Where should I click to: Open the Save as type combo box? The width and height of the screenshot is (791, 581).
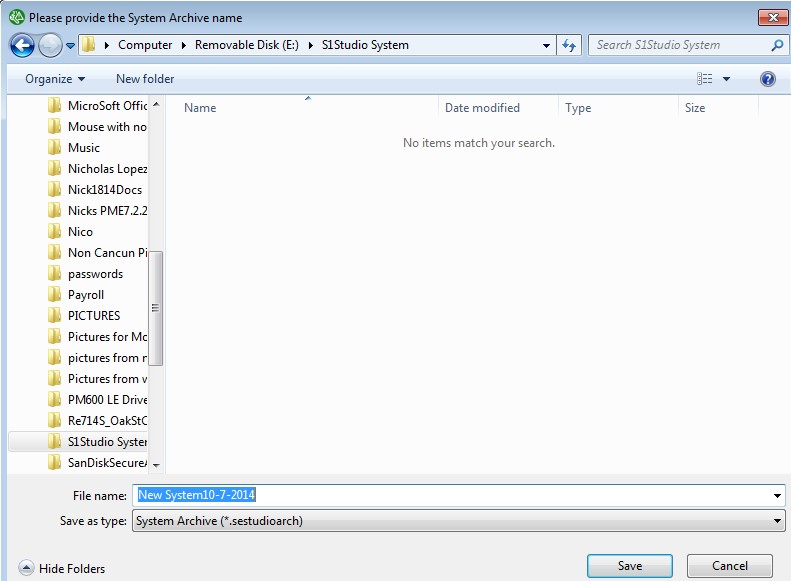point(459,520)
